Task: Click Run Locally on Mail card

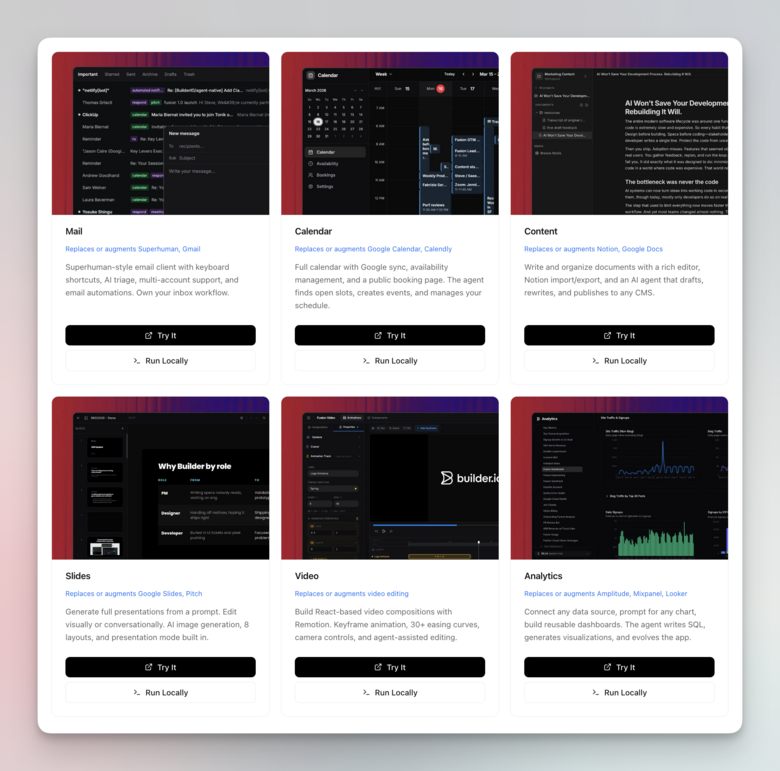Action: 160,361
